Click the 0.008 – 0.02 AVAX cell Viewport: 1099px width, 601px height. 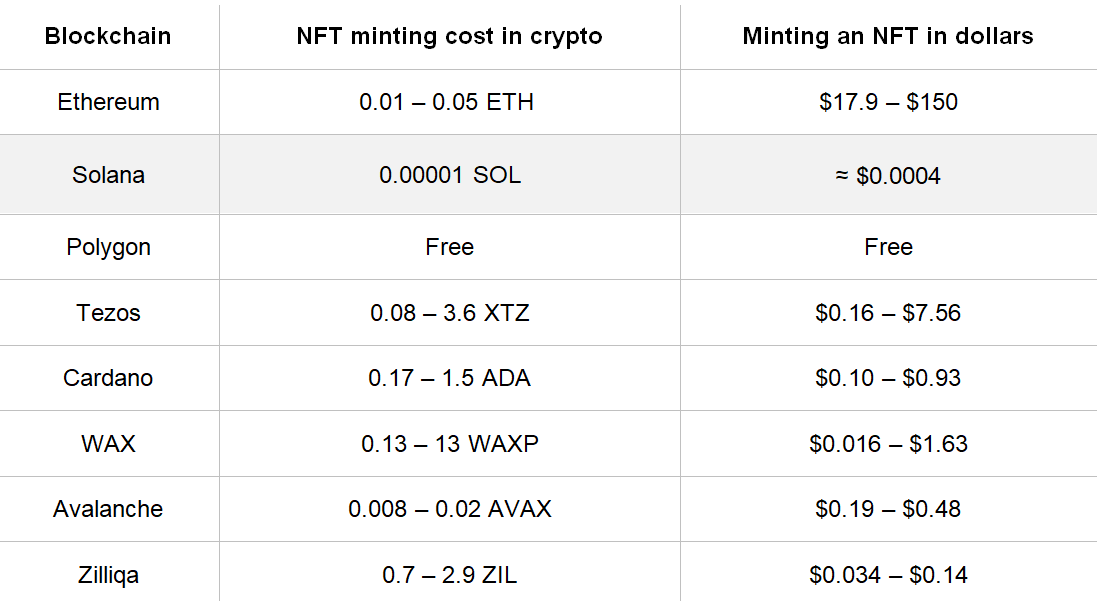tap(449, 509)
